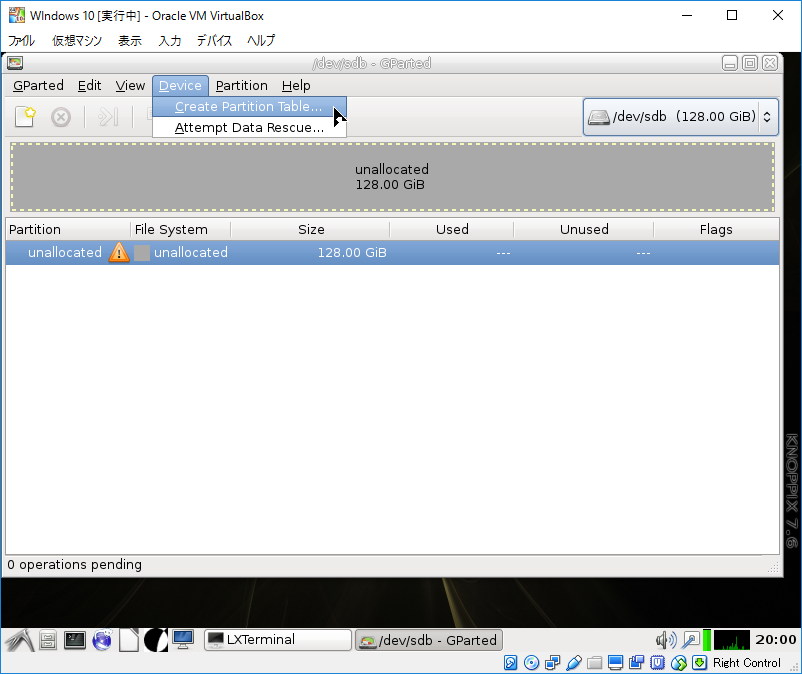Open VirtualBox 表示 menu

[x=129, y=40]
